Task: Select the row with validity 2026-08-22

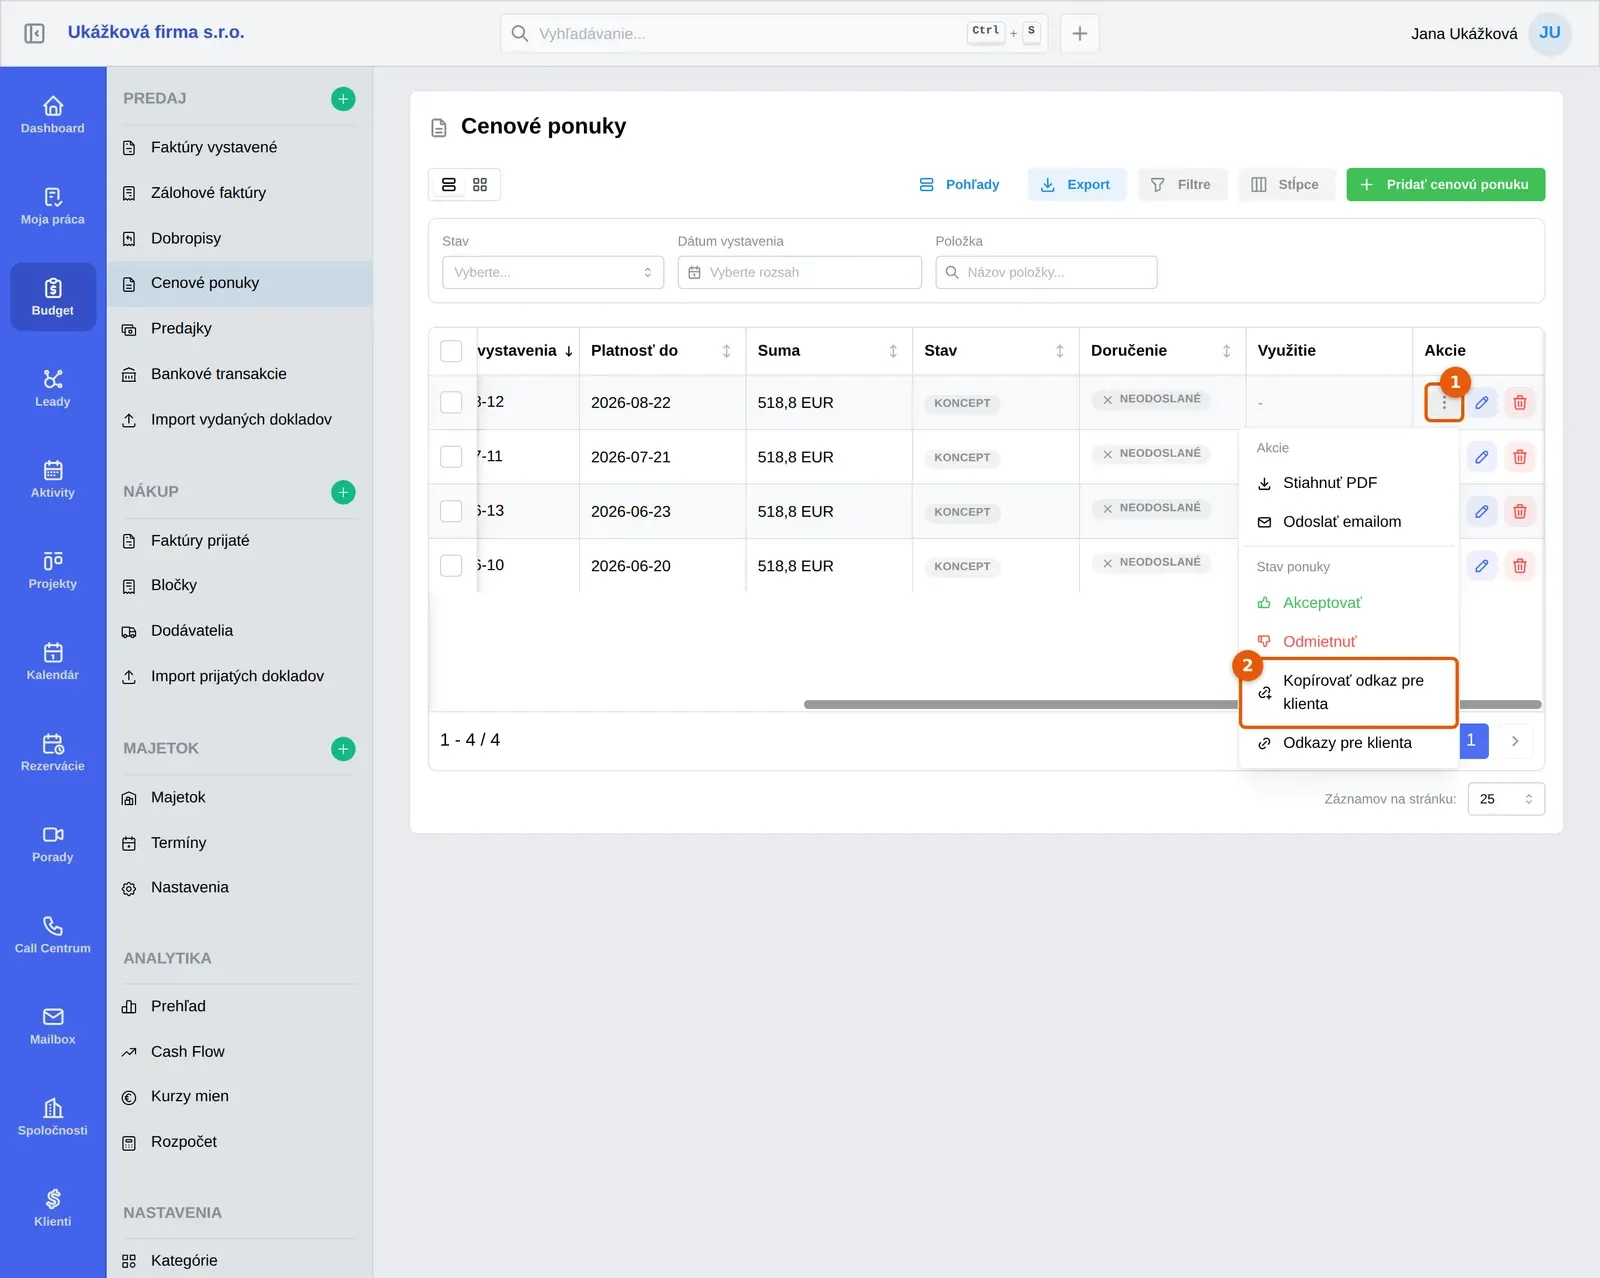Action: [452, 402]
